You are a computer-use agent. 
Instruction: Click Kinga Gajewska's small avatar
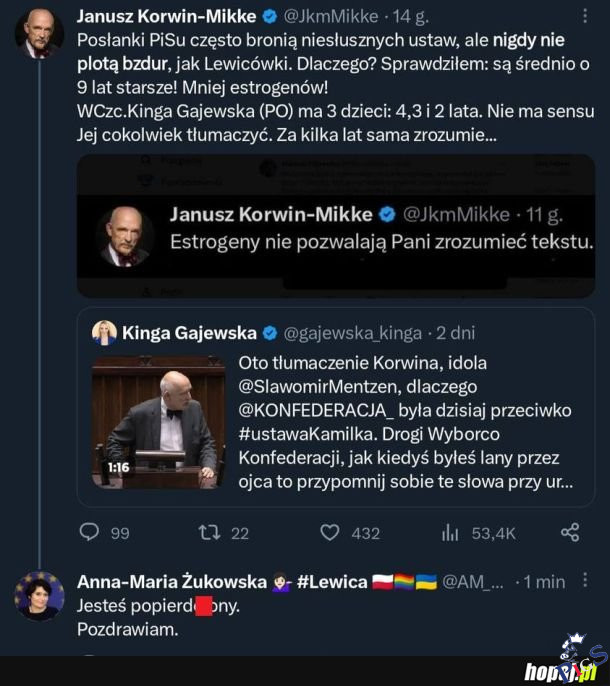pyautogui.click(x=104, y=333)
